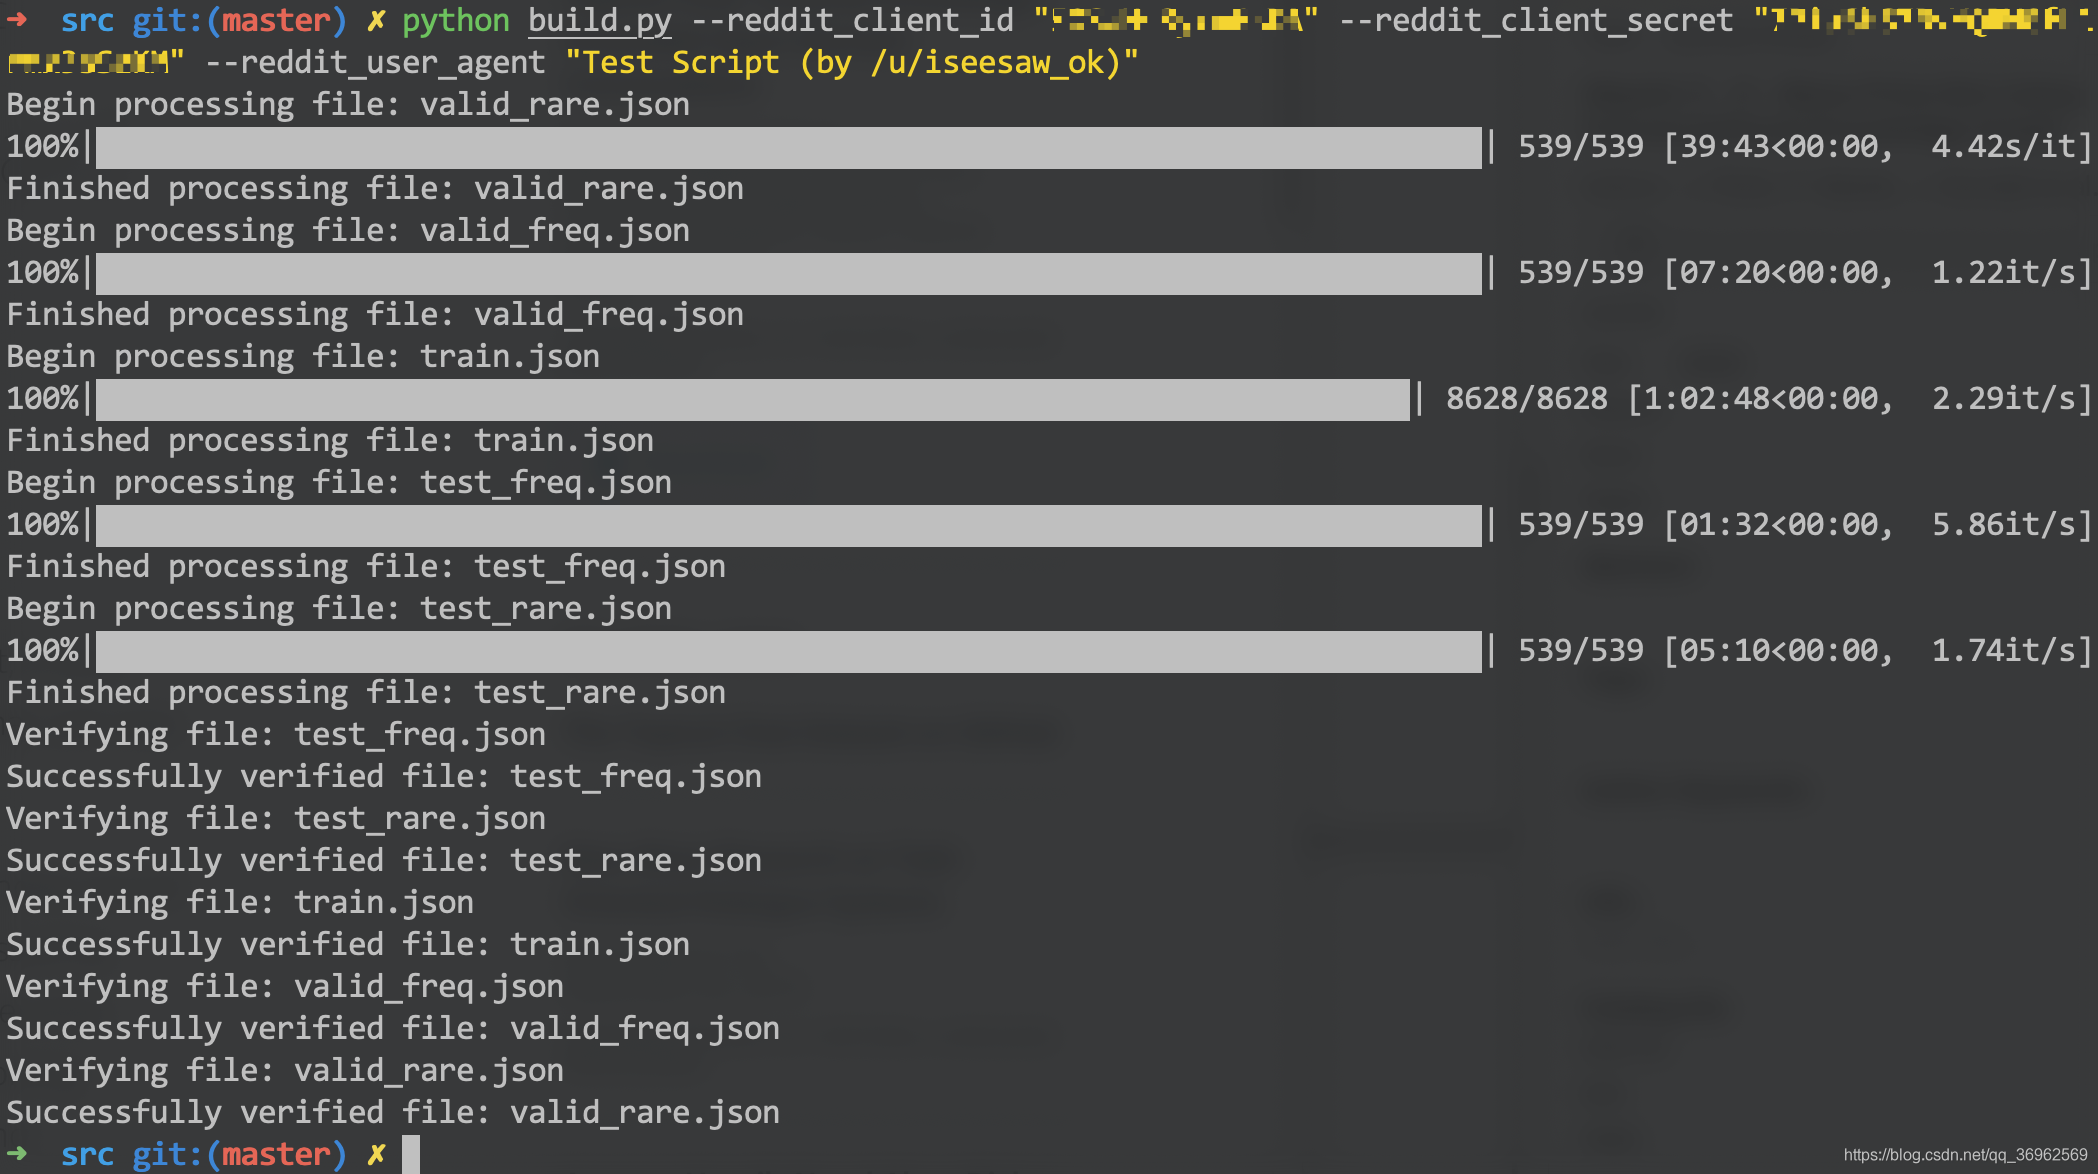Click the git:(master) branch label at bottom

click(239, 1154)
